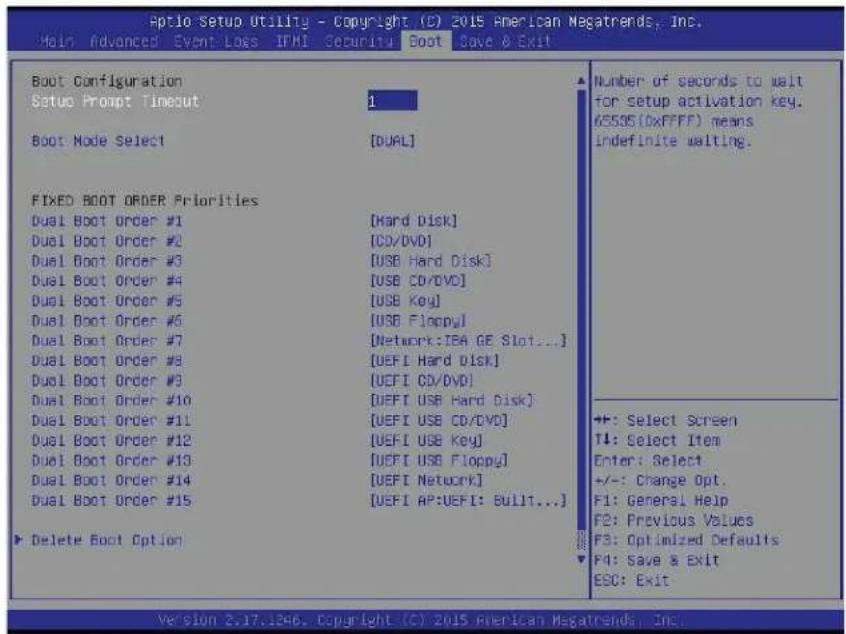
Task: Select the Security tab
Action: point(359,42)
